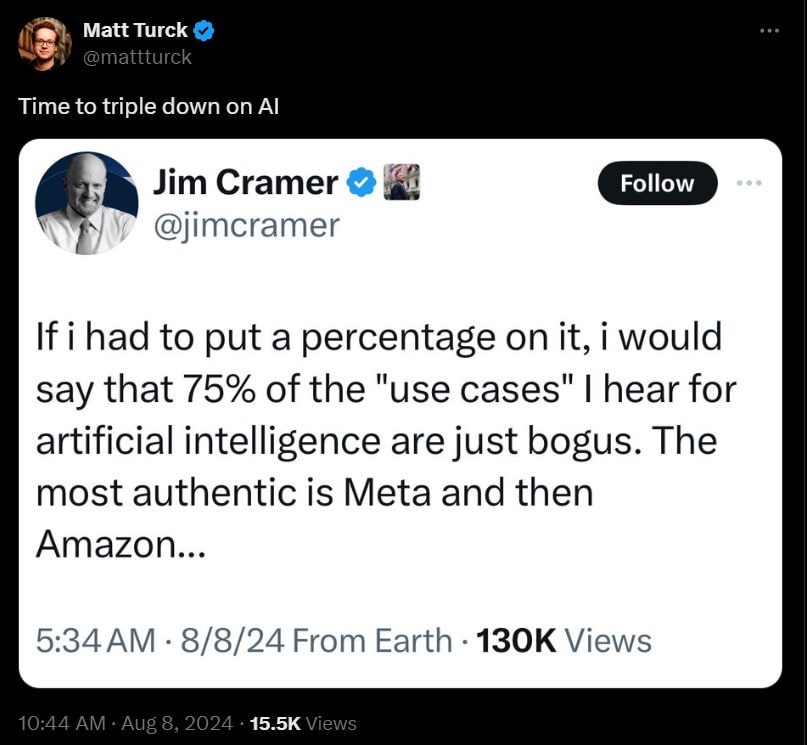Open the 10:44 AM Aug 8, 2024 timestamp

[126, 723]
